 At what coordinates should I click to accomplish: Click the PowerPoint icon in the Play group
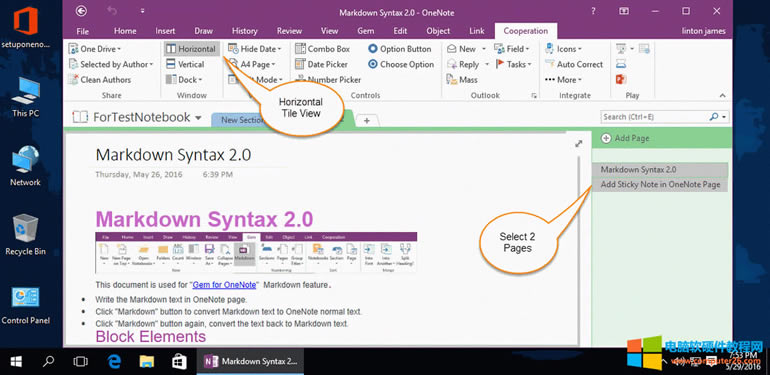point(621,79)
